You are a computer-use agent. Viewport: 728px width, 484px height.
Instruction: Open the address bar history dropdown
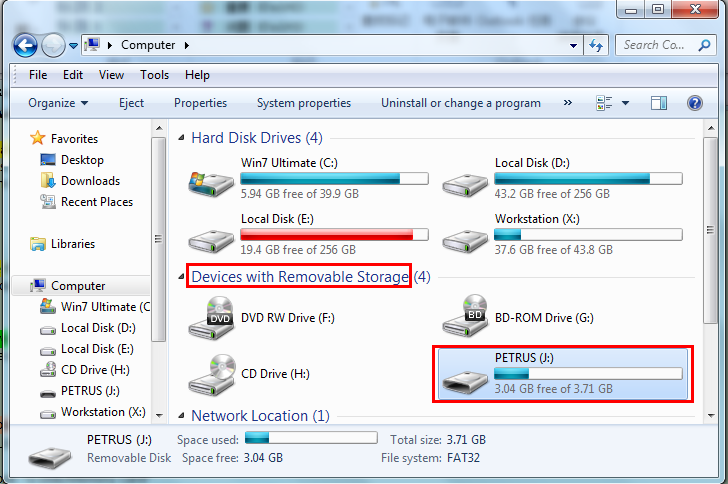[573, 46]
